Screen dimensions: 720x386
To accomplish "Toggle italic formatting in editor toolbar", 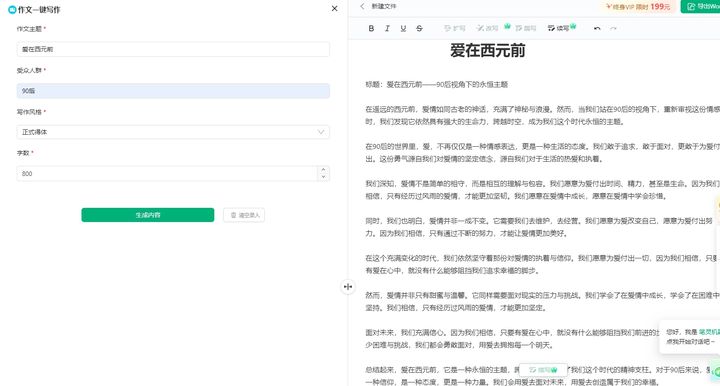I will (x=387, y=28).
